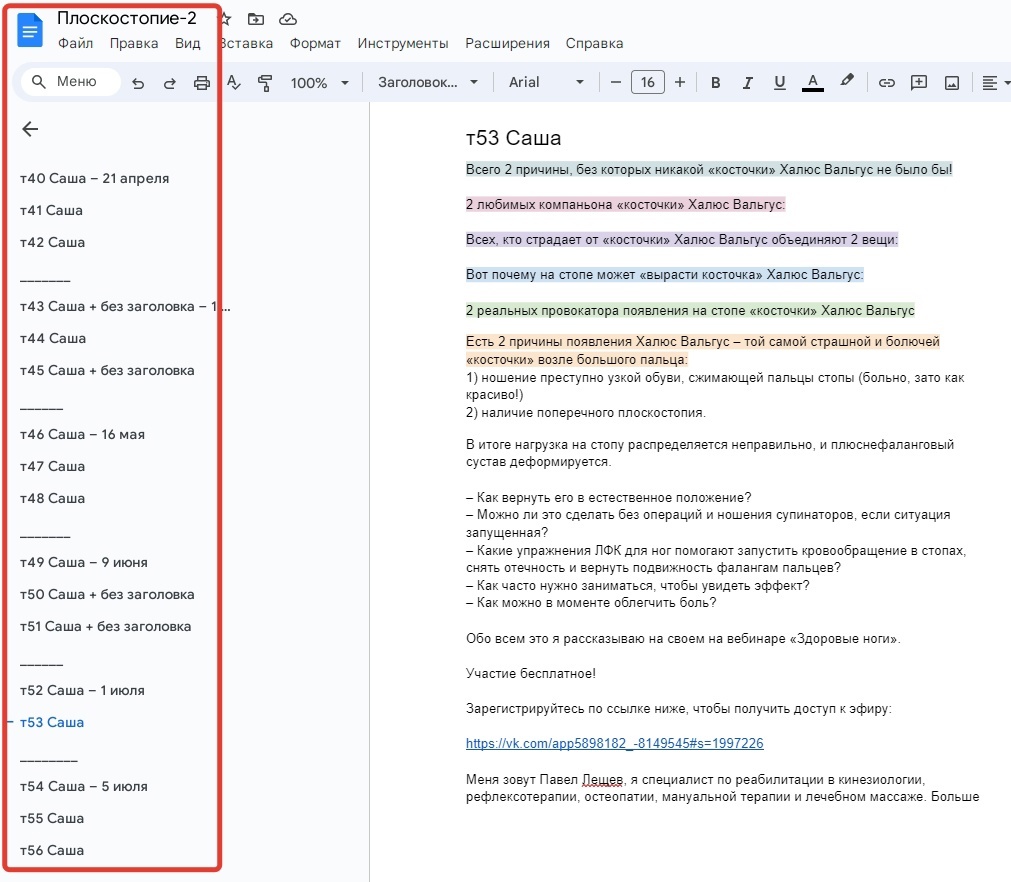The width and height of the screenshot is (1011, 882).
Task: Jump to outline item т56 Саша
Action: [x=52, y=850]
